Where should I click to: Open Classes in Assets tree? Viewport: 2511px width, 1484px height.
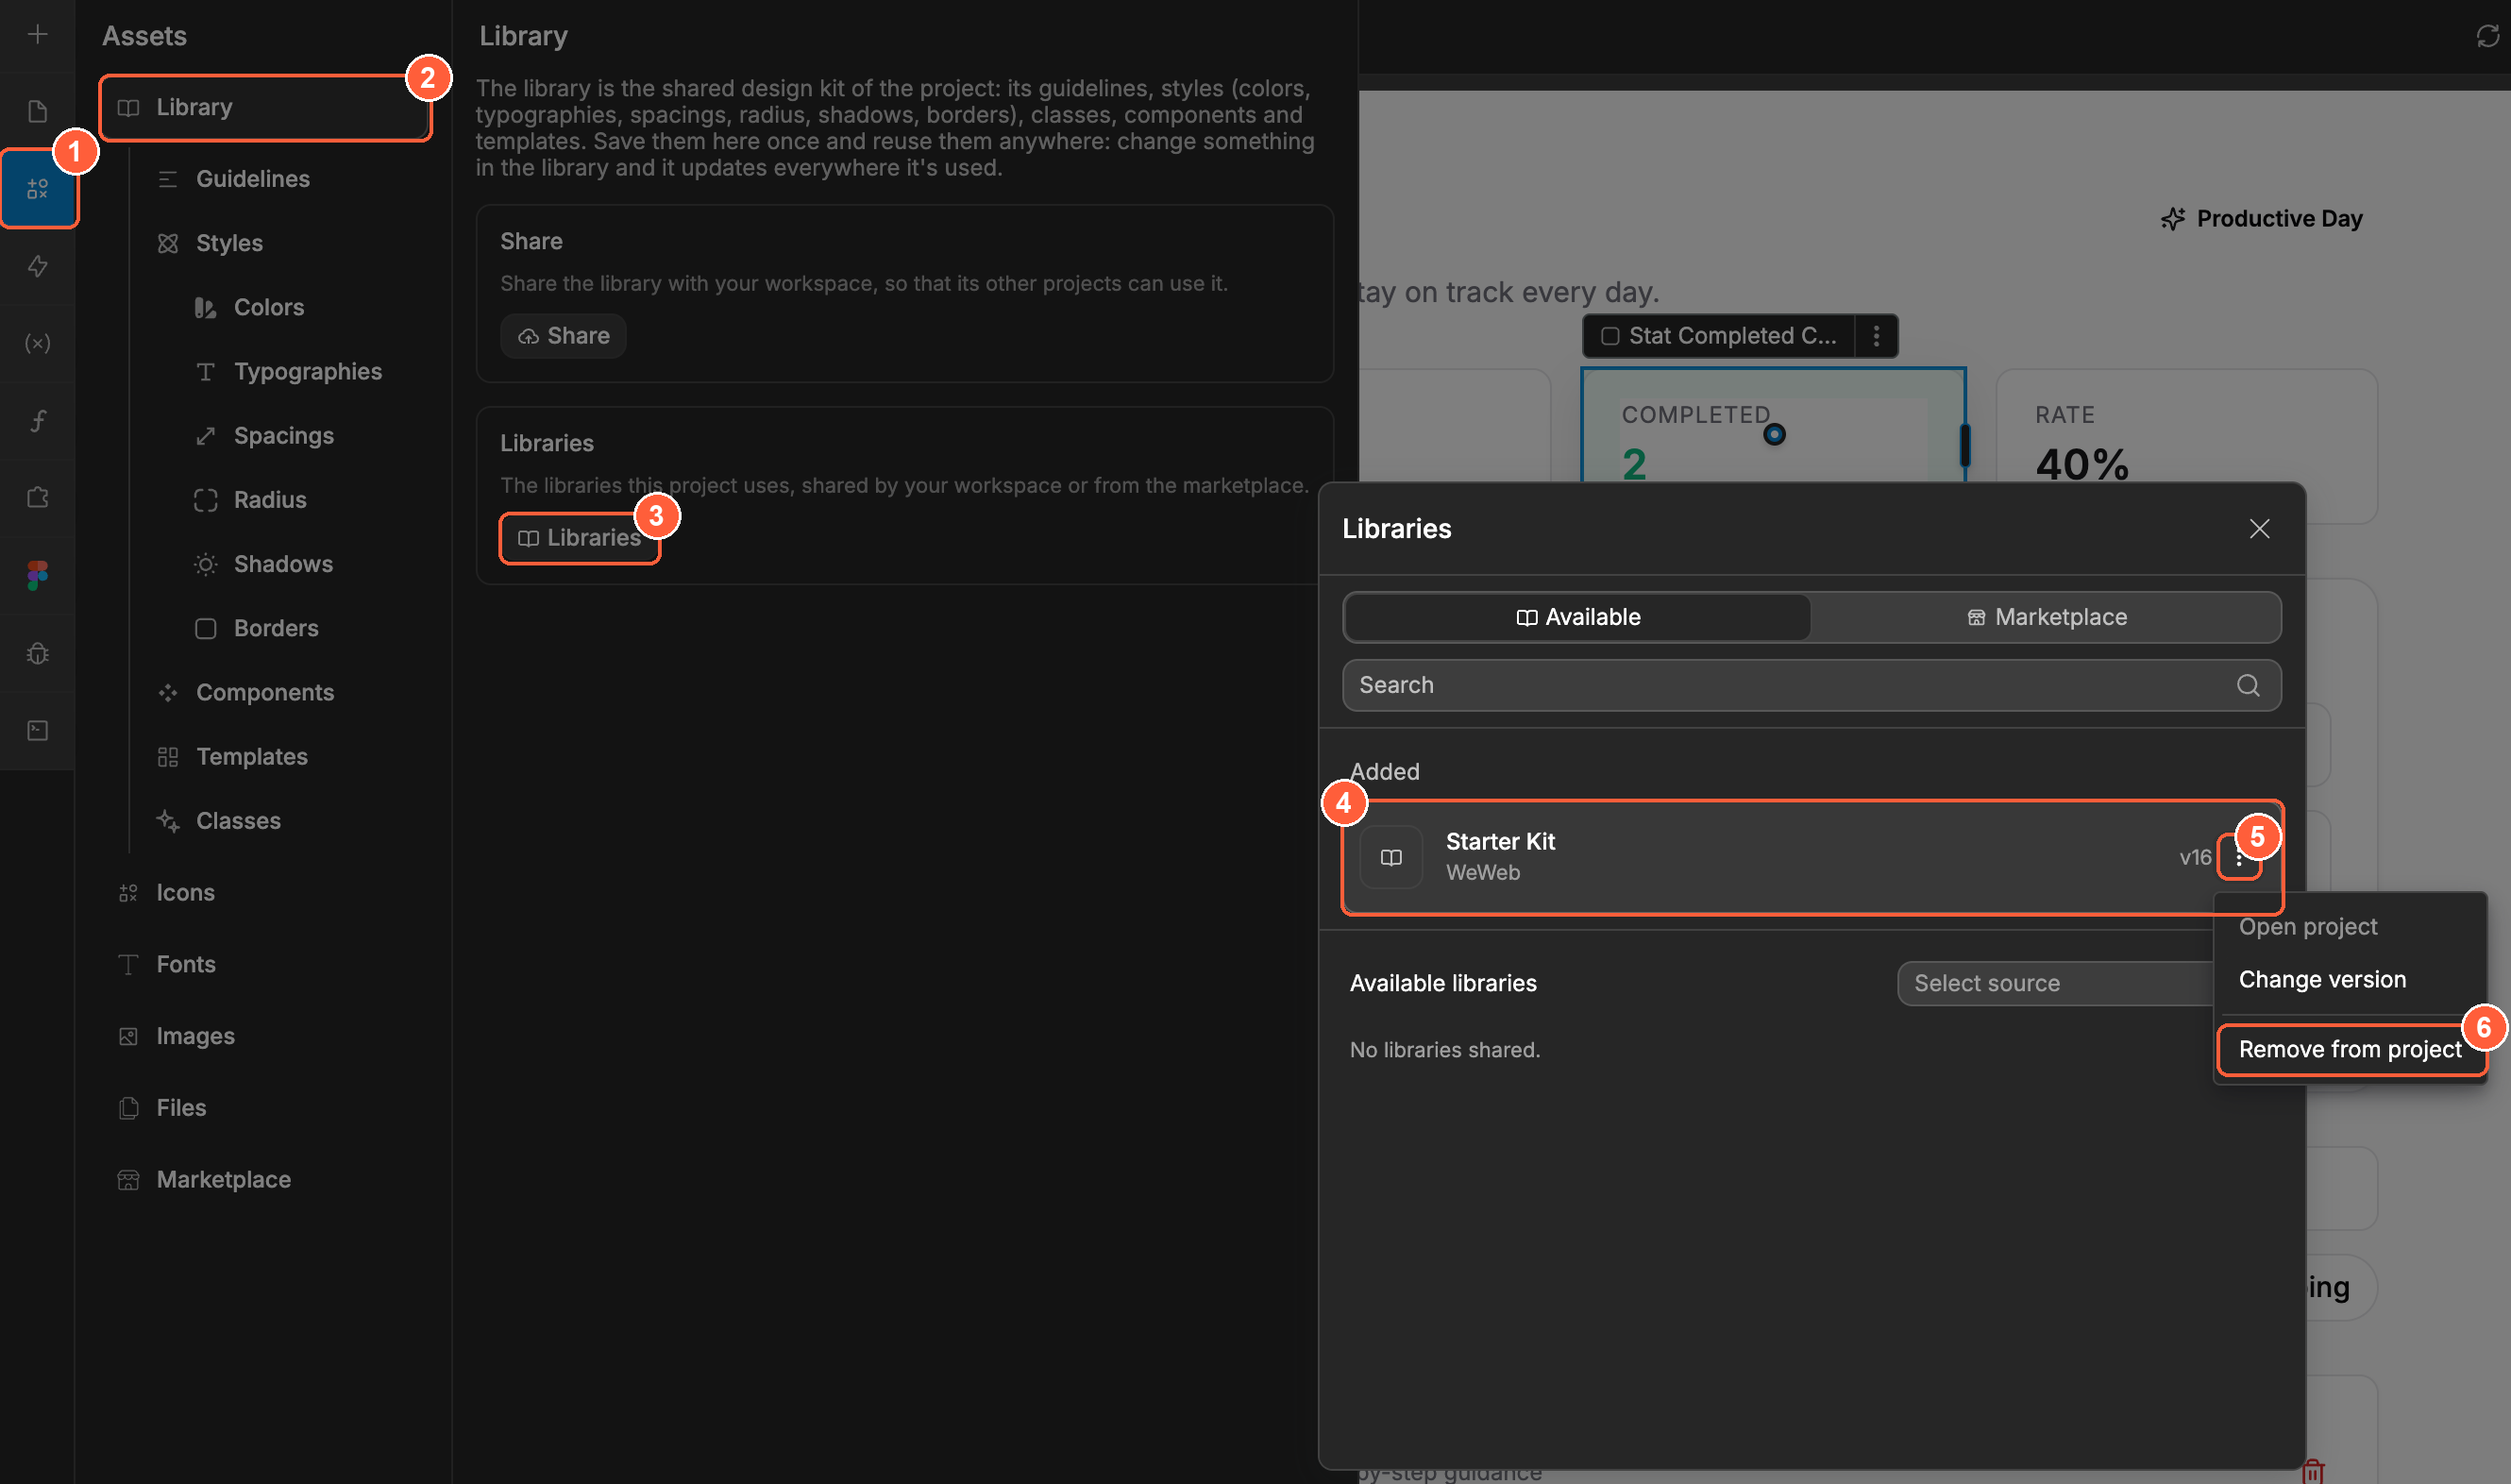click(x=238, y=820)
